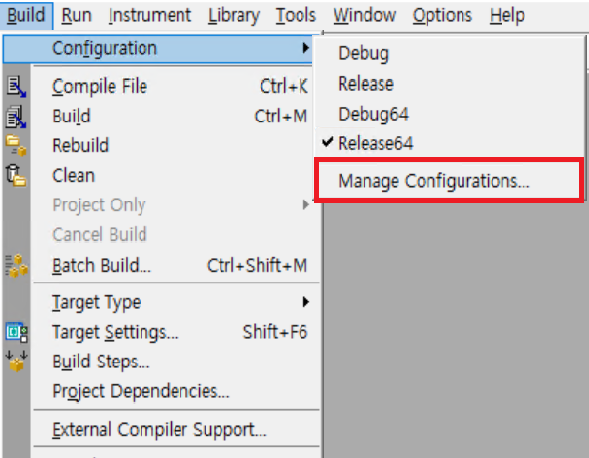
Task: Open Manage Configurations dialog
Action: tap(449, 181)
